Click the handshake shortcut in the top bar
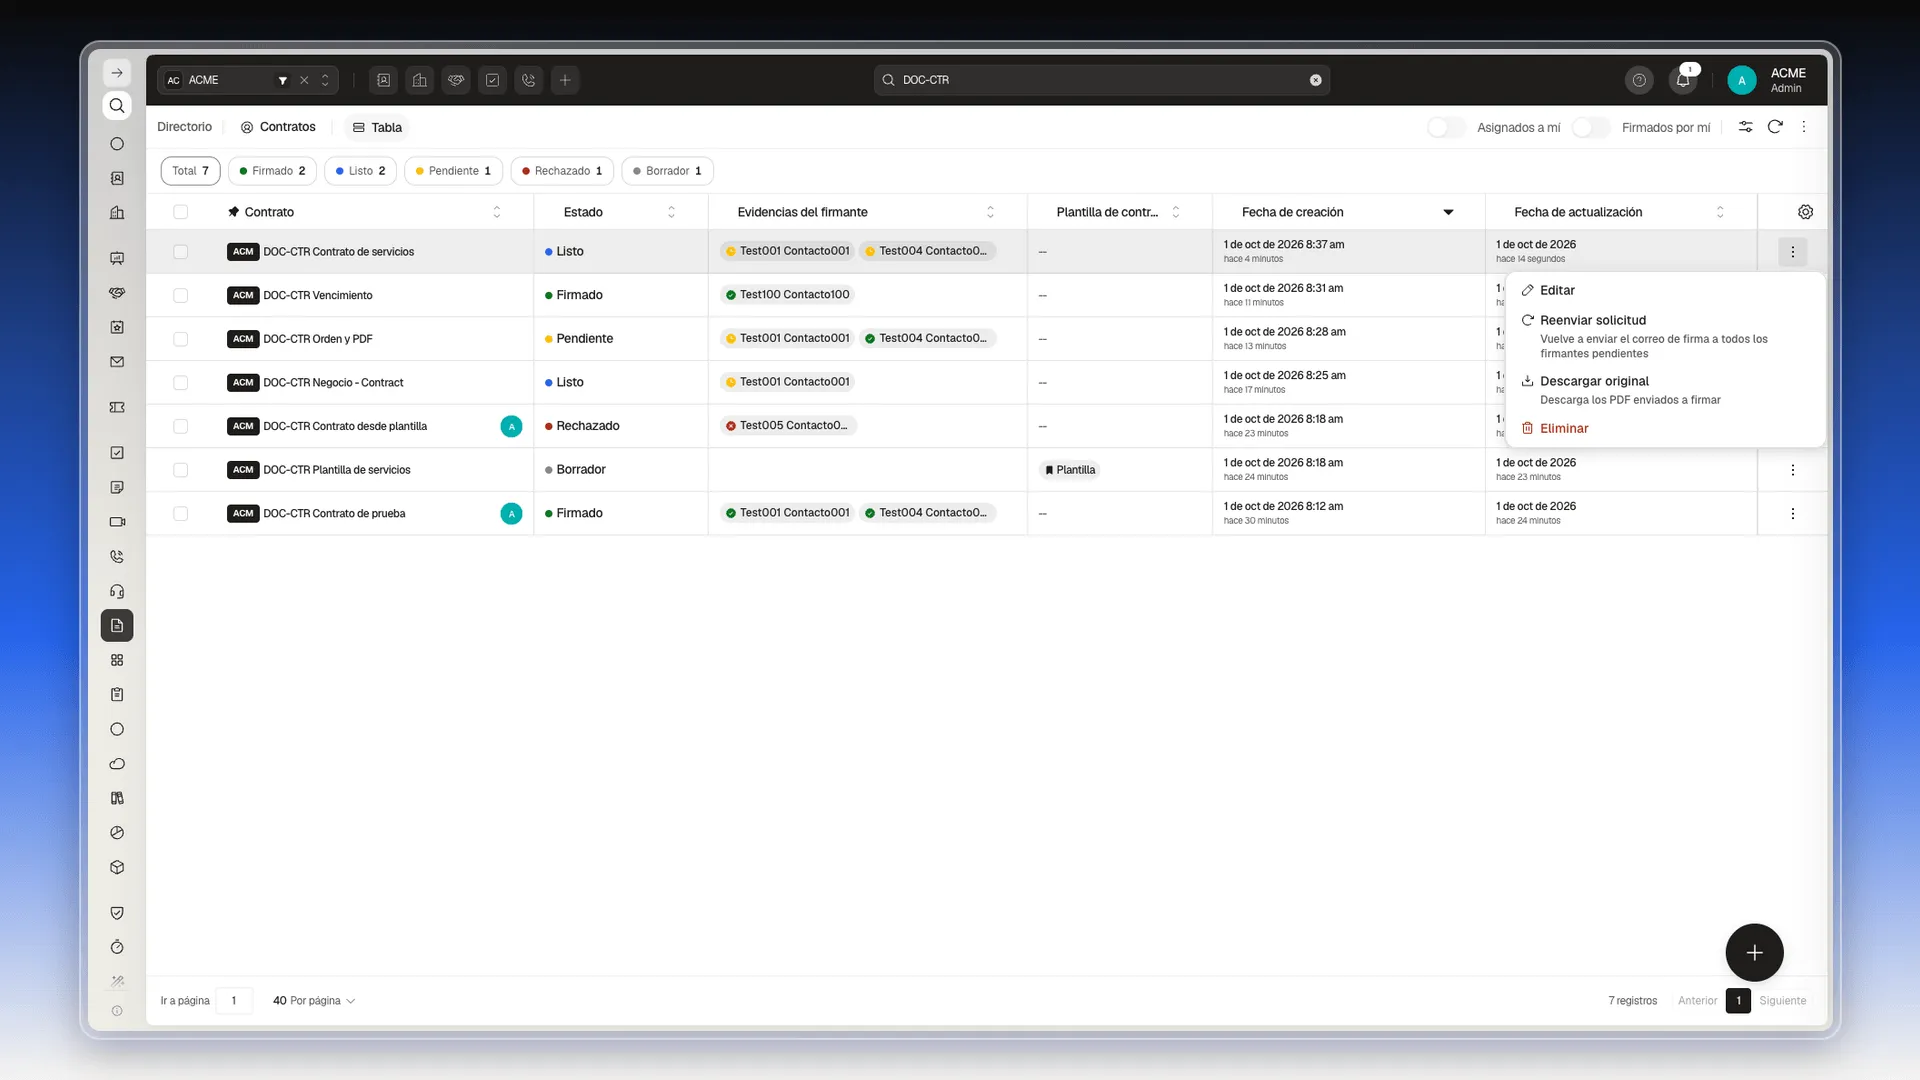Screen dimensions: 1920x1080 [x=456, y=80]
